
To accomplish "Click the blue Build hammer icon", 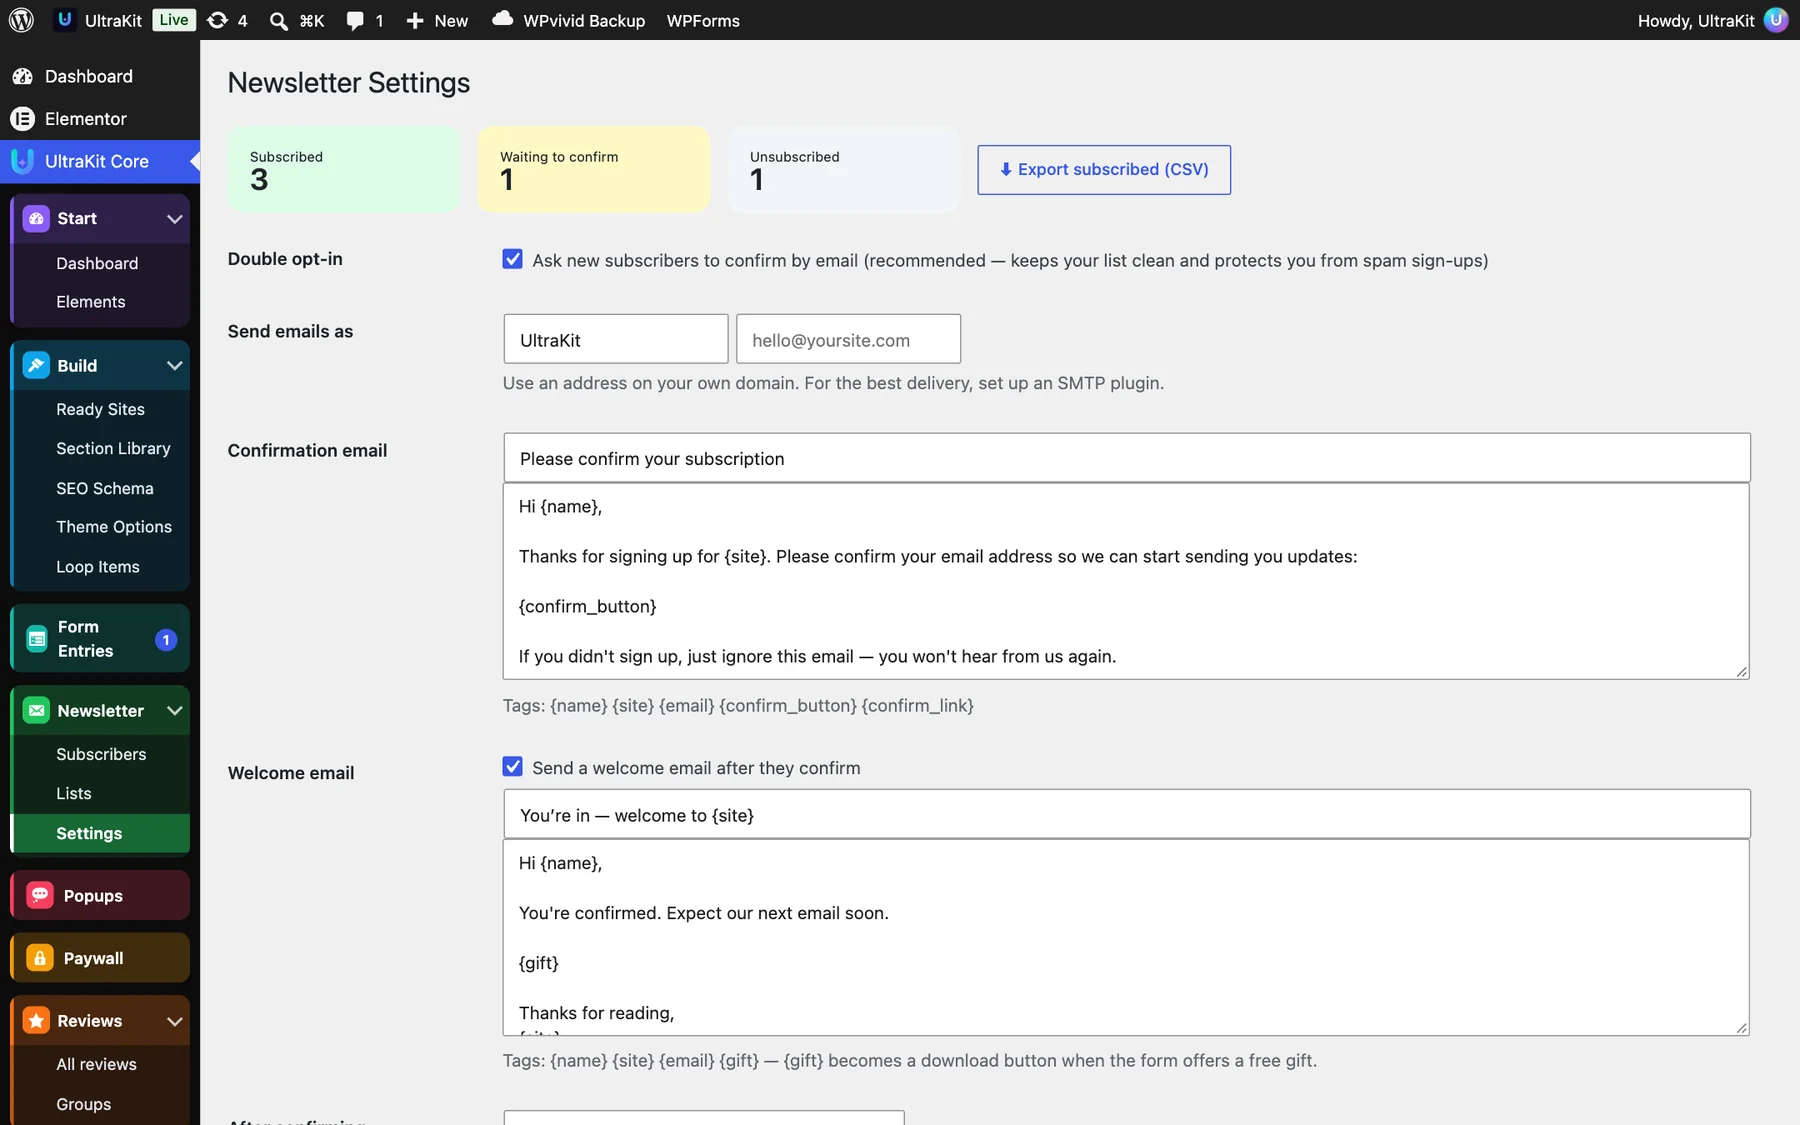I will (x=36, y=365).
